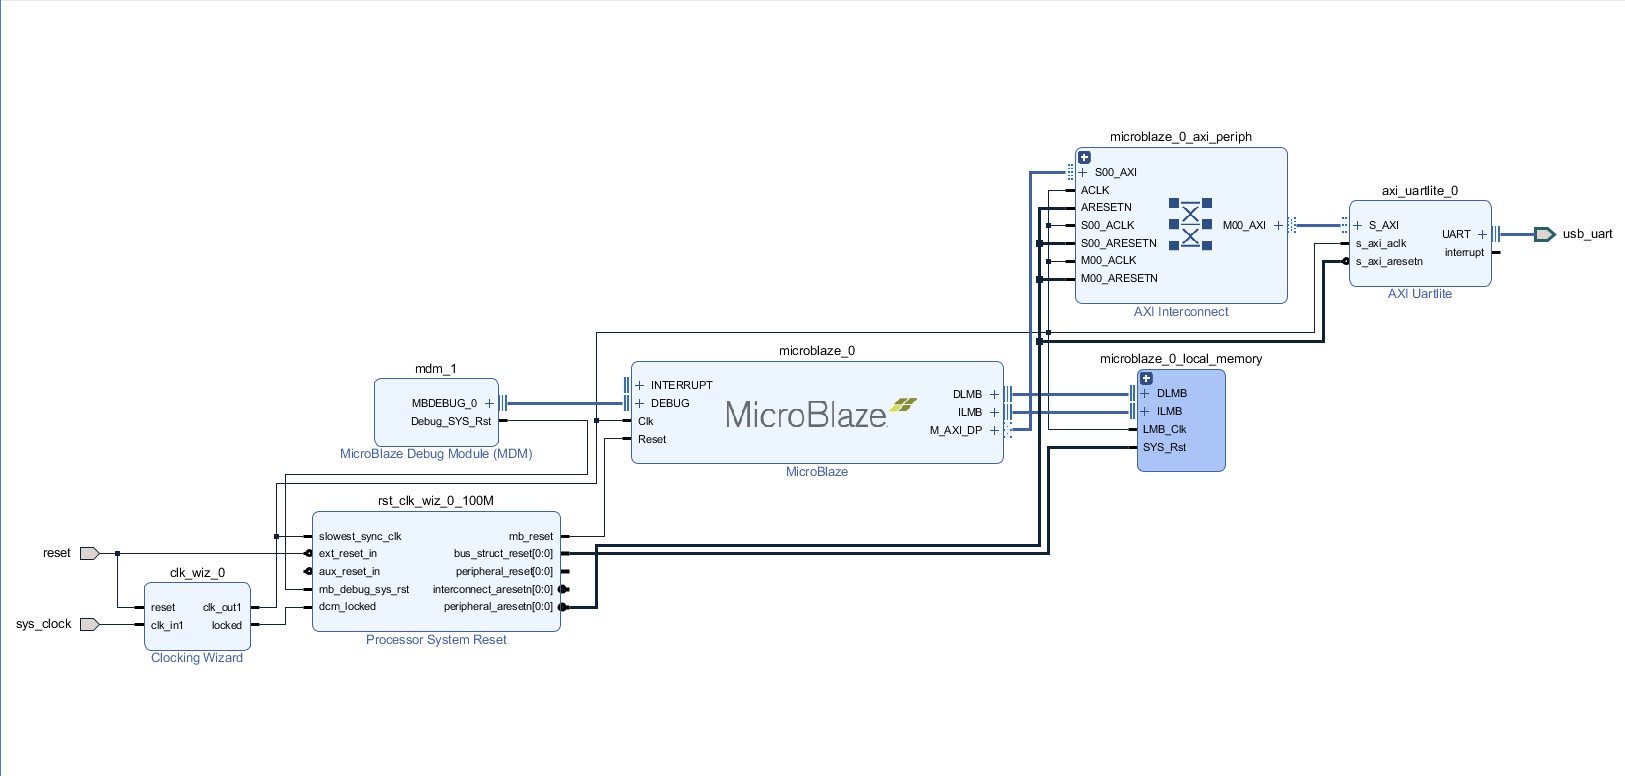Image resolution: width=1625 pixels, height=776 pixels.
Task: Select the S00_ARESETN pin
Action: pos(1119,243)
